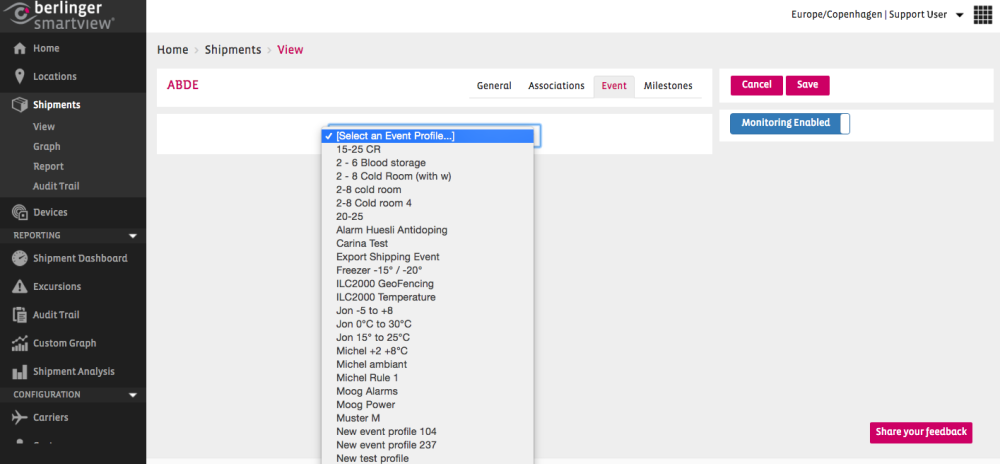Click the Home house icon in sidebar
The image size is (1000, 464).
tap(20, 48)
